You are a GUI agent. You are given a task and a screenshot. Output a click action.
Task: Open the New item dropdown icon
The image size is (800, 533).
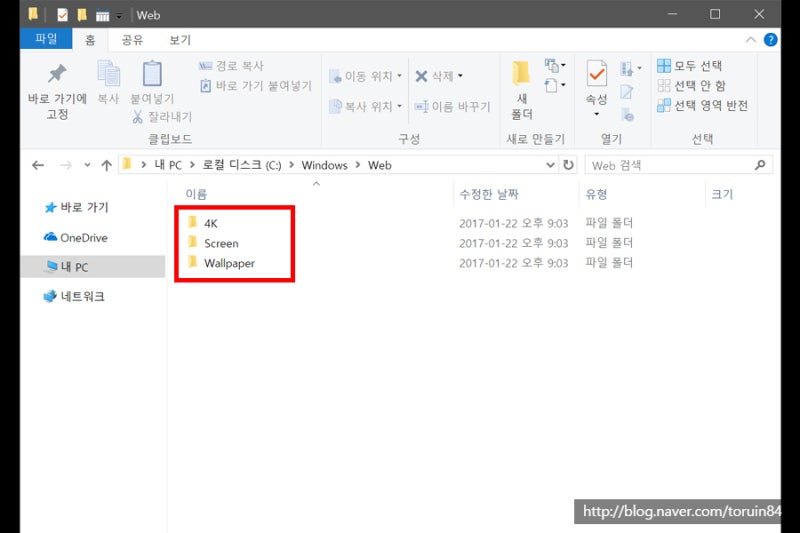555,65
